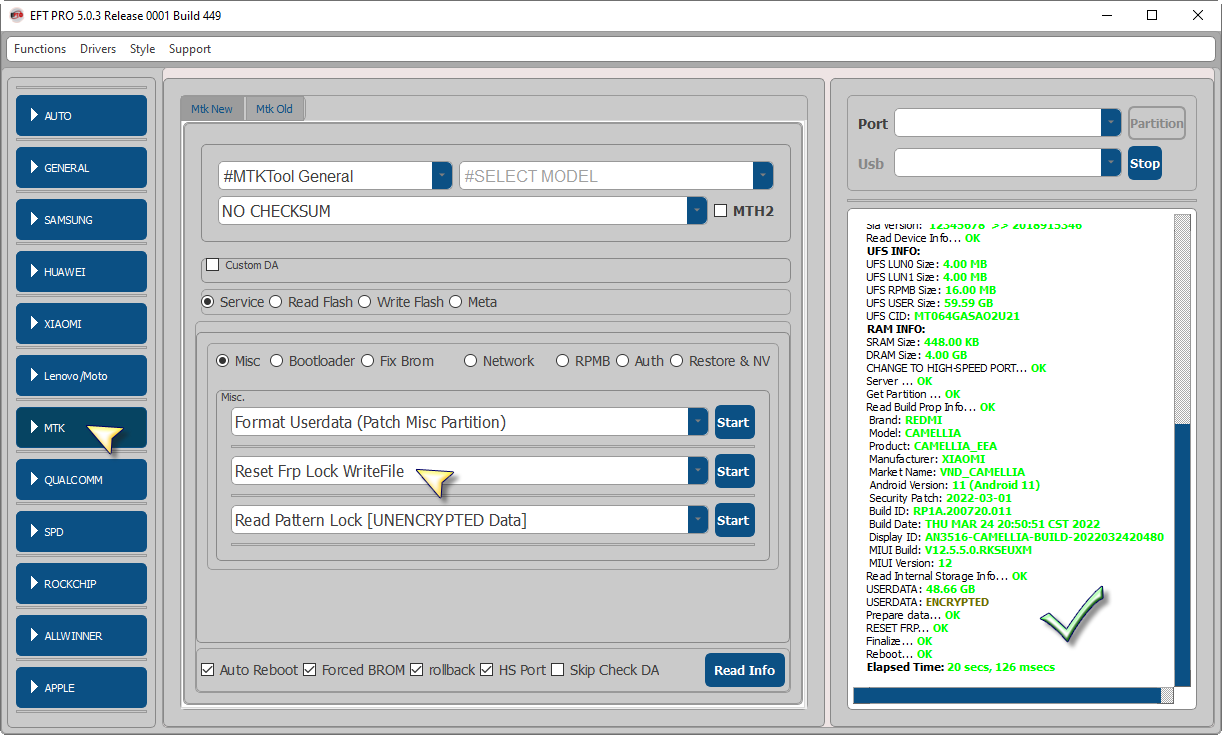Click the EFT PRO app icon in title bar

pos(16,16)
